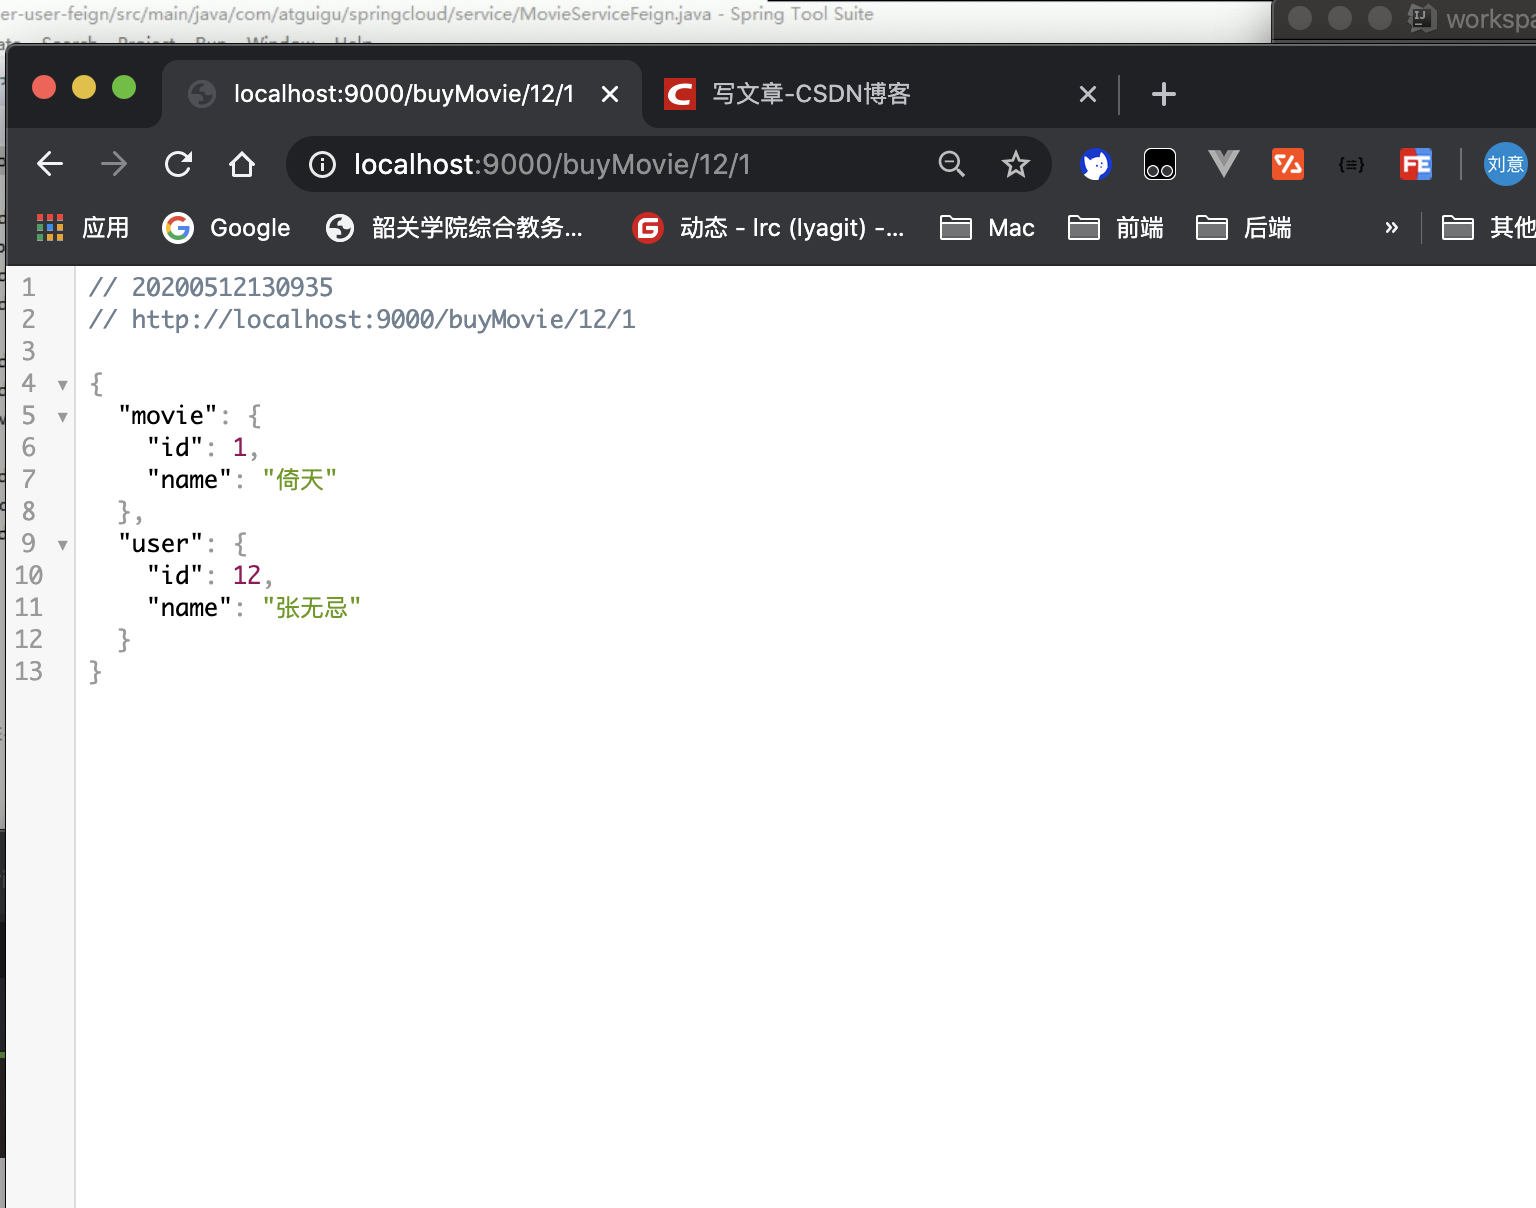Open the 应用 apps shortcut

[x=83, y=228]
